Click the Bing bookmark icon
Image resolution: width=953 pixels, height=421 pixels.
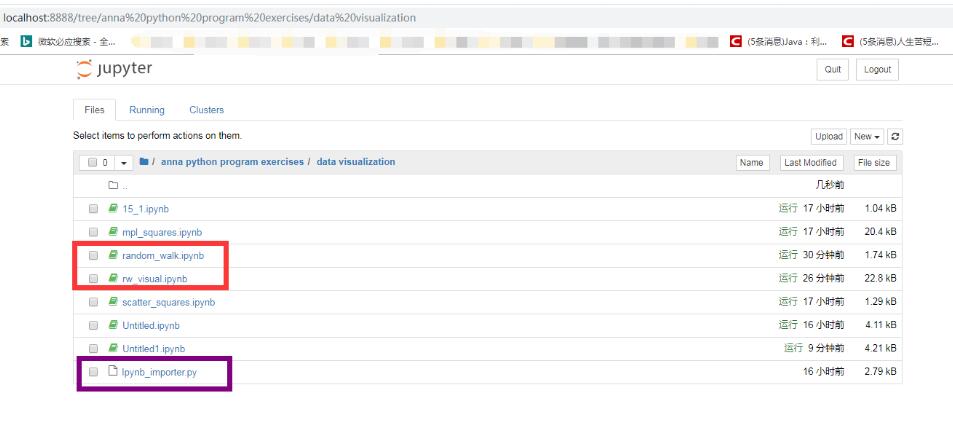pyautogui.click(x=26, y=41)
